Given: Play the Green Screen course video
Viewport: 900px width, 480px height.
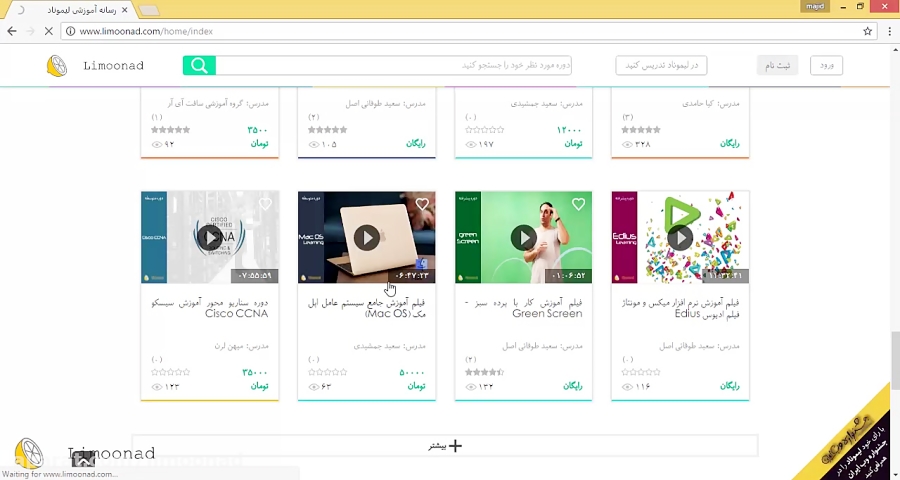Looking at the screenshot, I should click(523, 237).
